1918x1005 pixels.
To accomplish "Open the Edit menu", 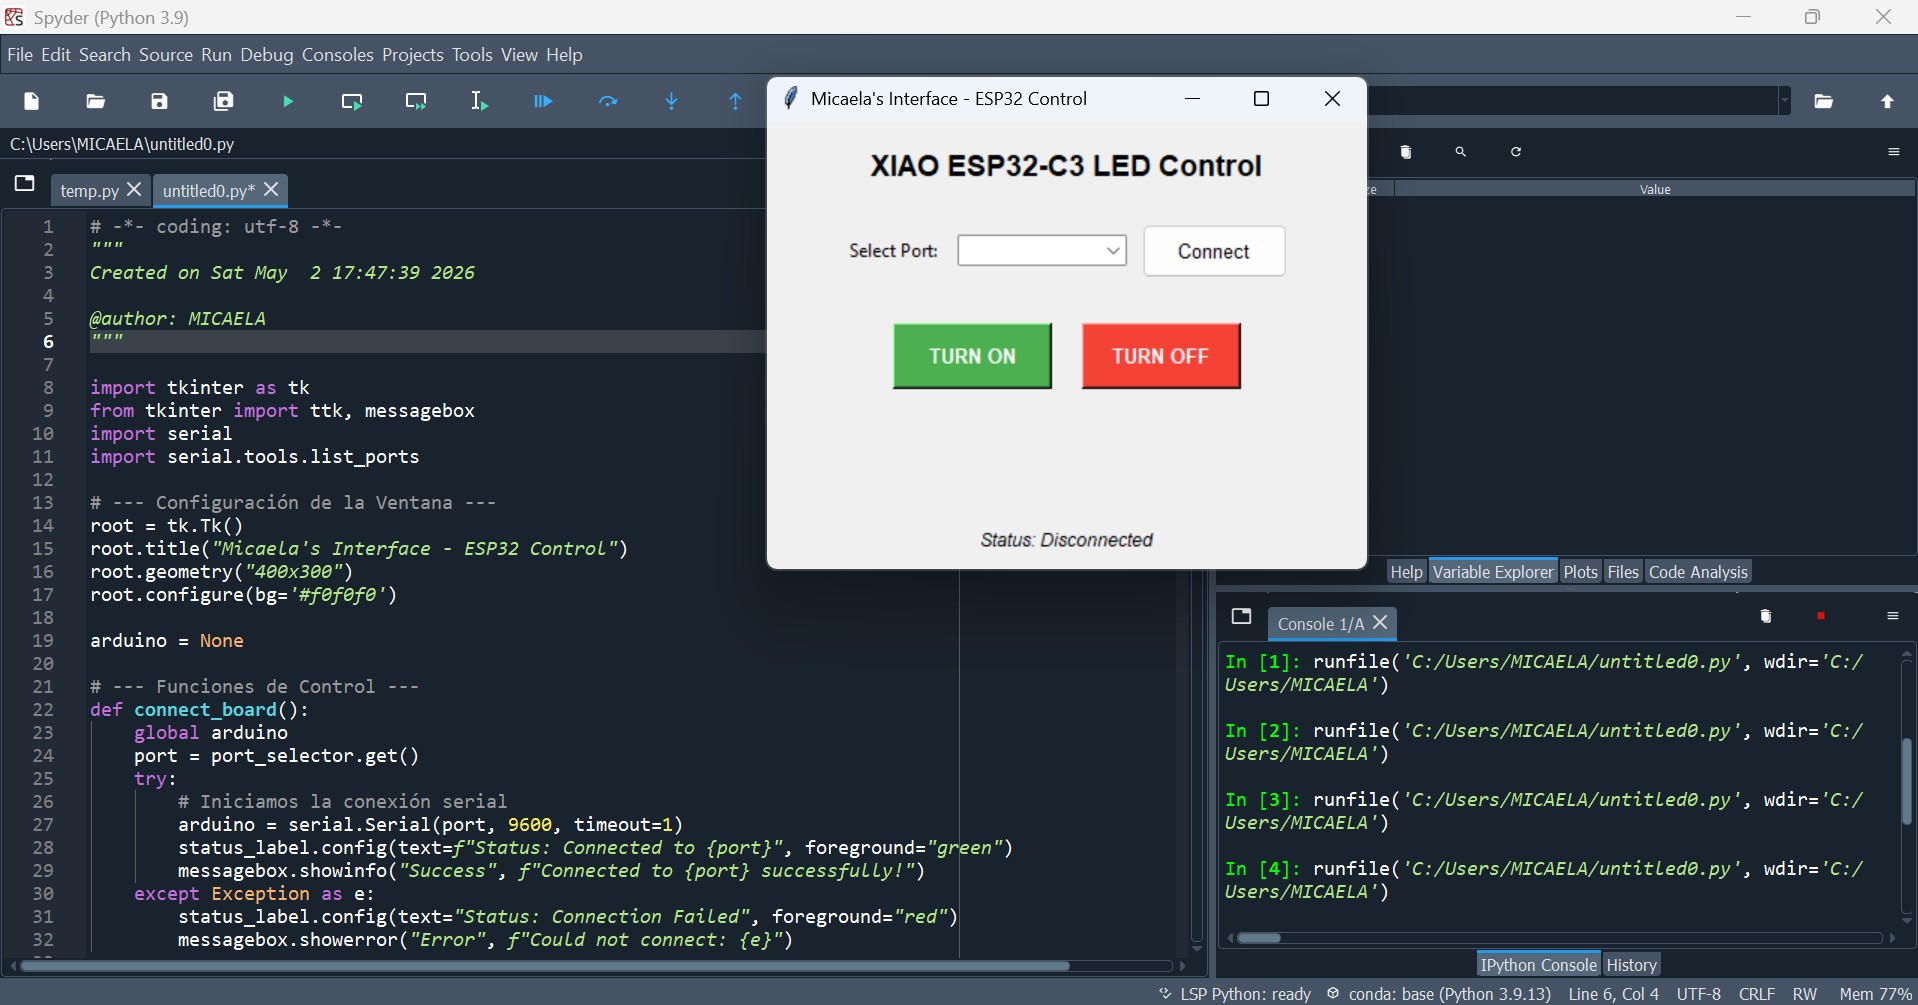I will [x=56, y=55].
